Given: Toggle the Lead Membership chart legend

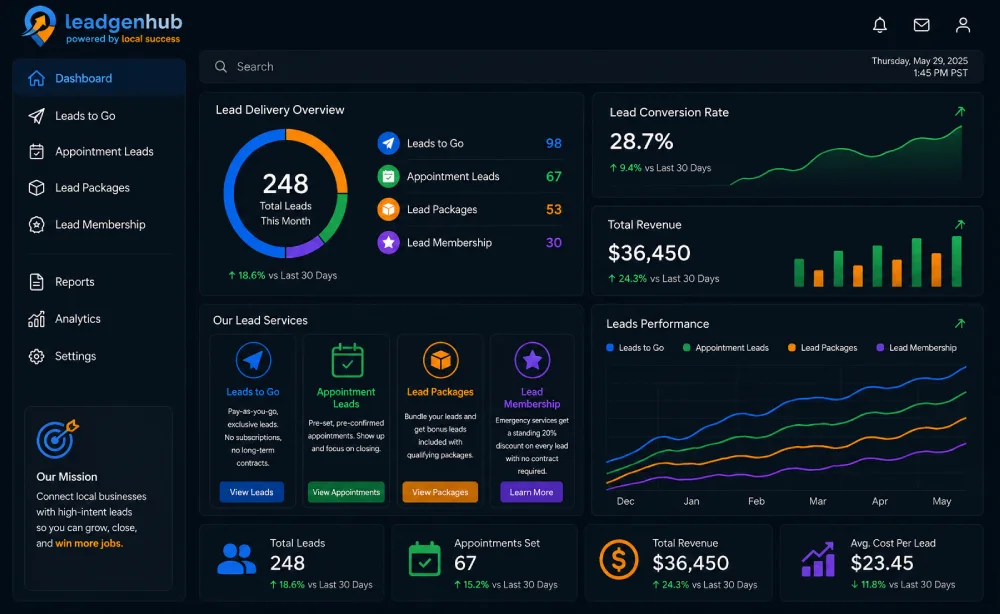Looking at the screenshot, I should 916,347.
